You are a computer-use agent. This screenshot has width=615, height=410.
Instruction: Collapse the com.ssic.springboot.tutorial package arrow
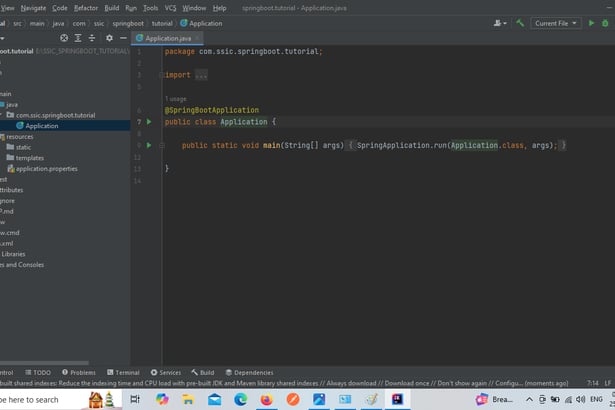(2, 115)
